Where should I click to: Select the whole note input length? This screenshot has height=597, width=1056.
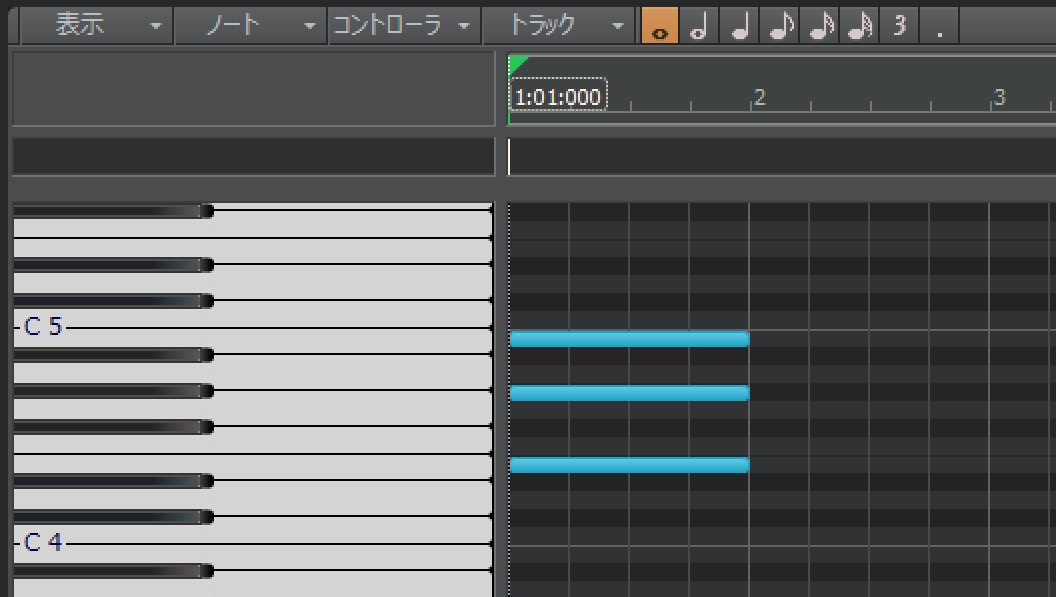659,26
